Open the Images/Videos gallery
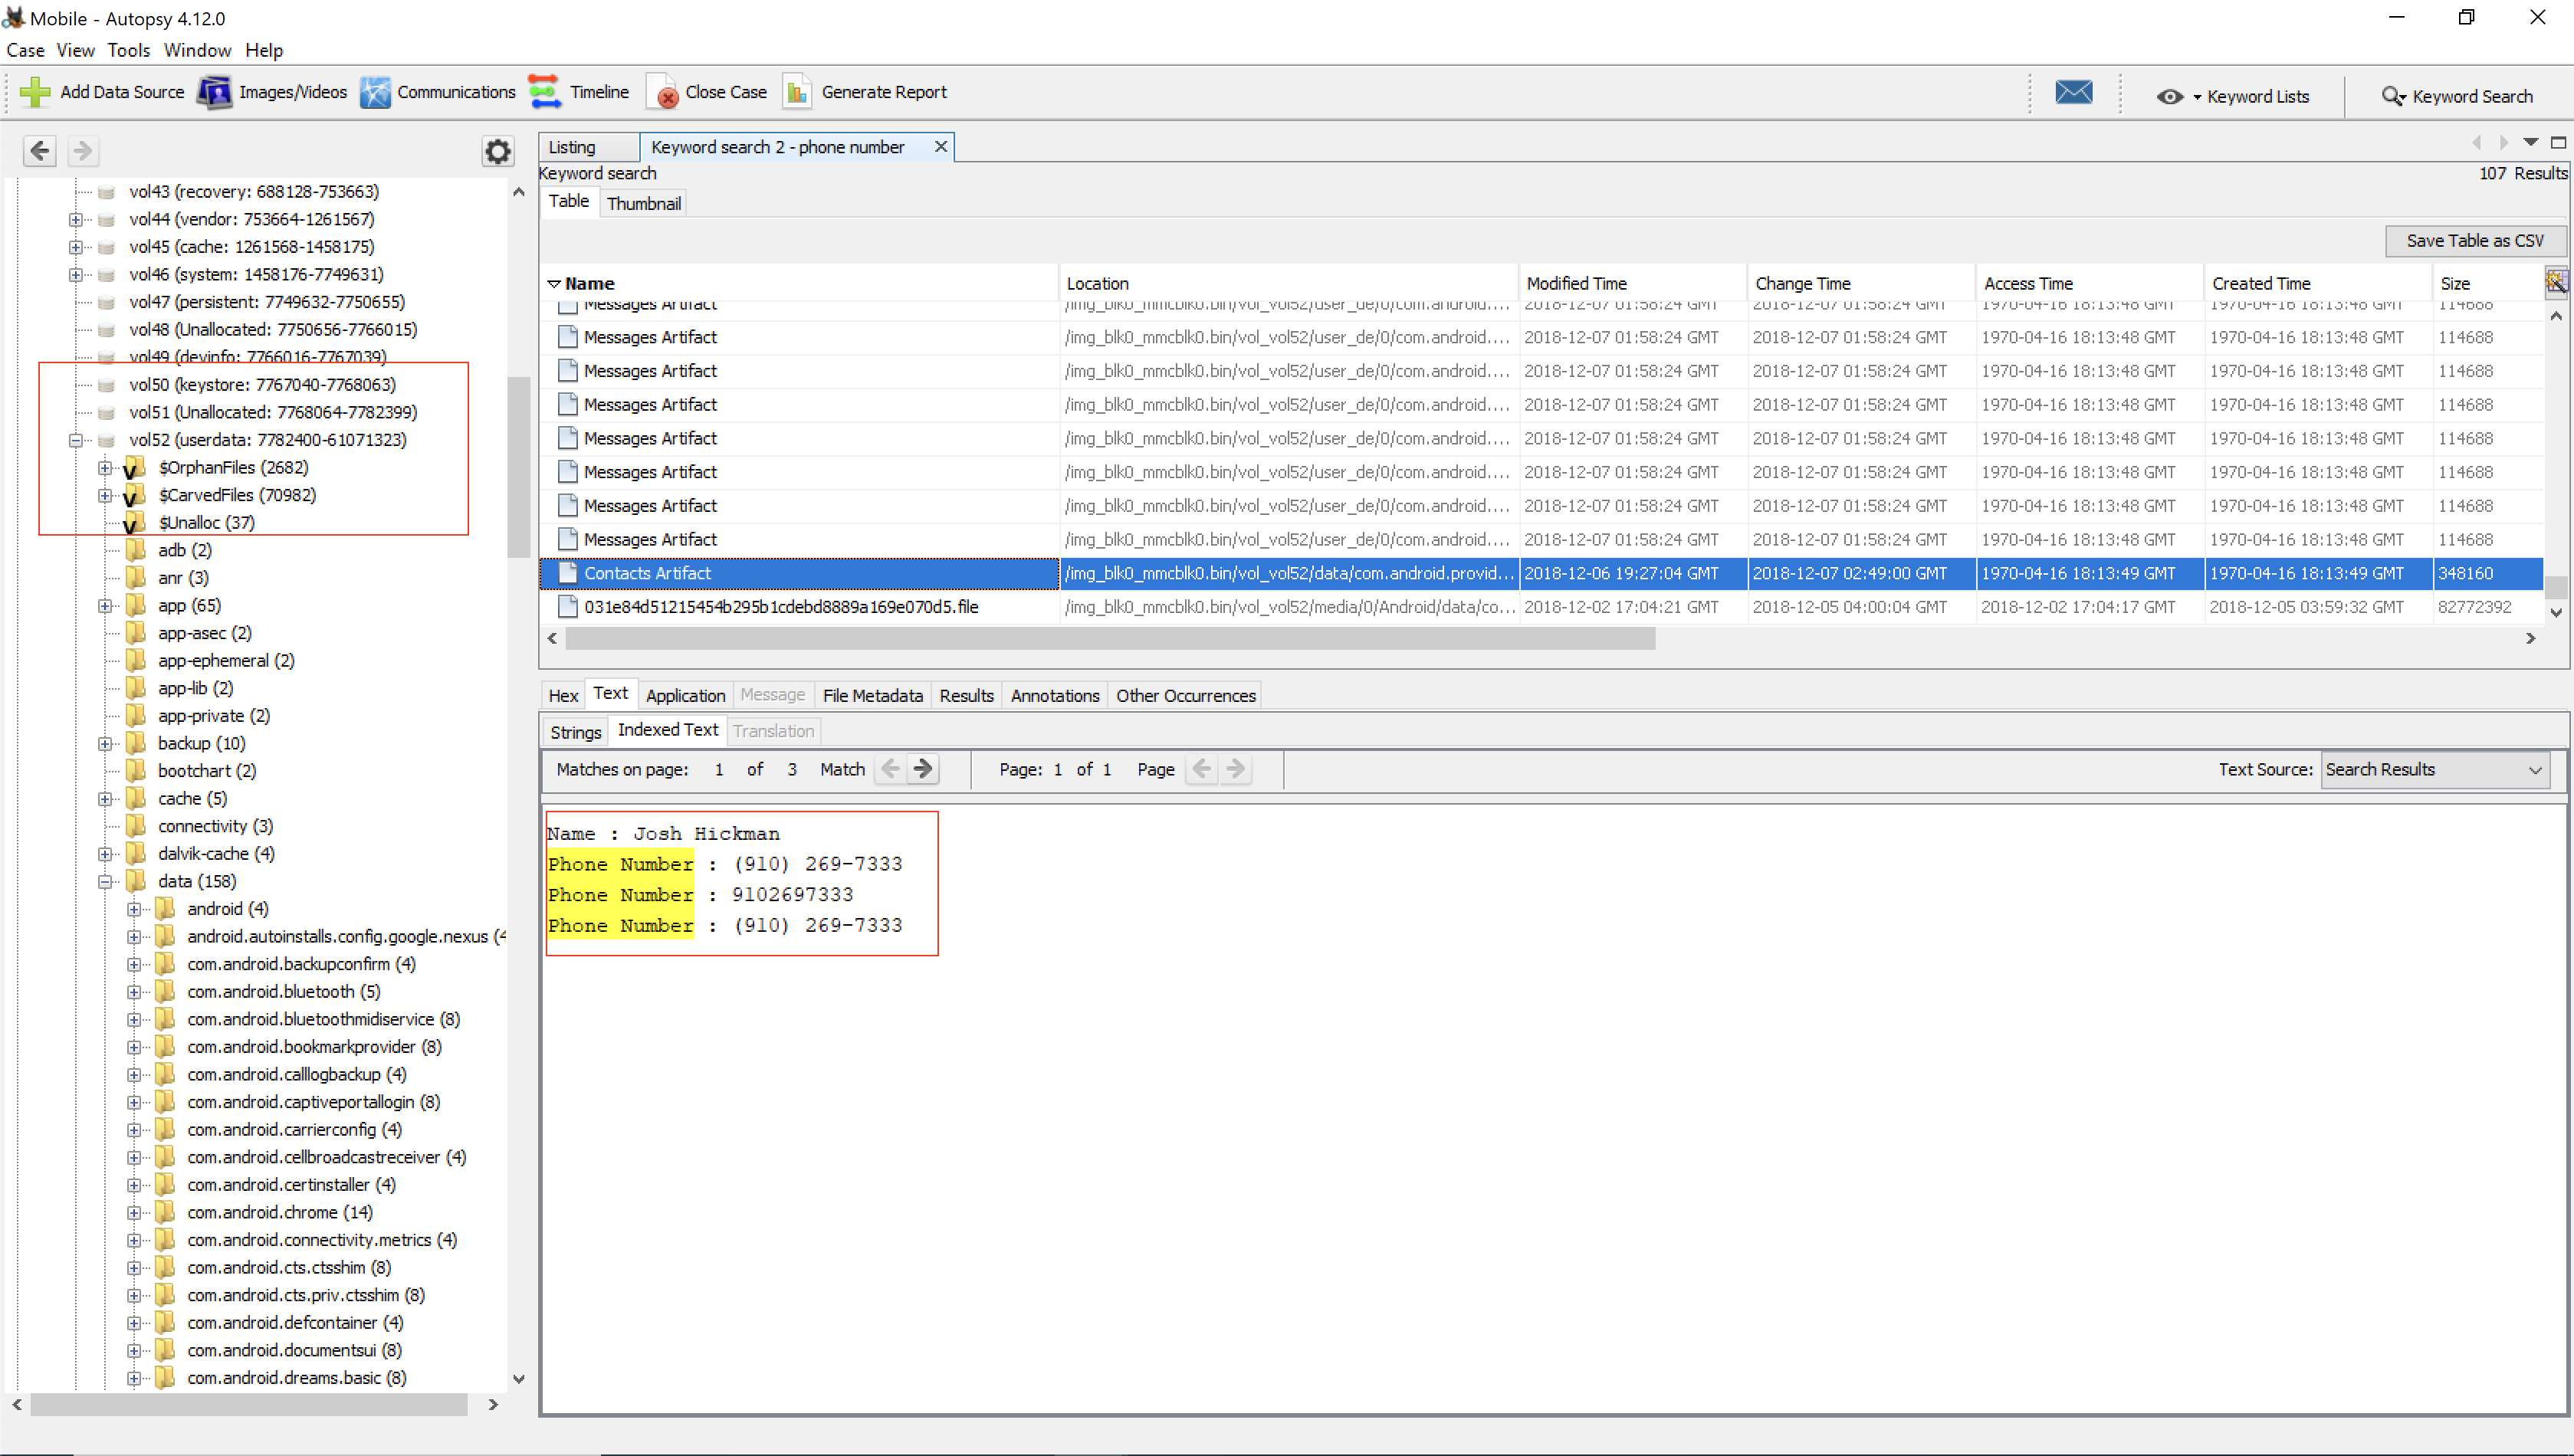This screenshot has height=1456, width=2574. click(x=272, y=92)
